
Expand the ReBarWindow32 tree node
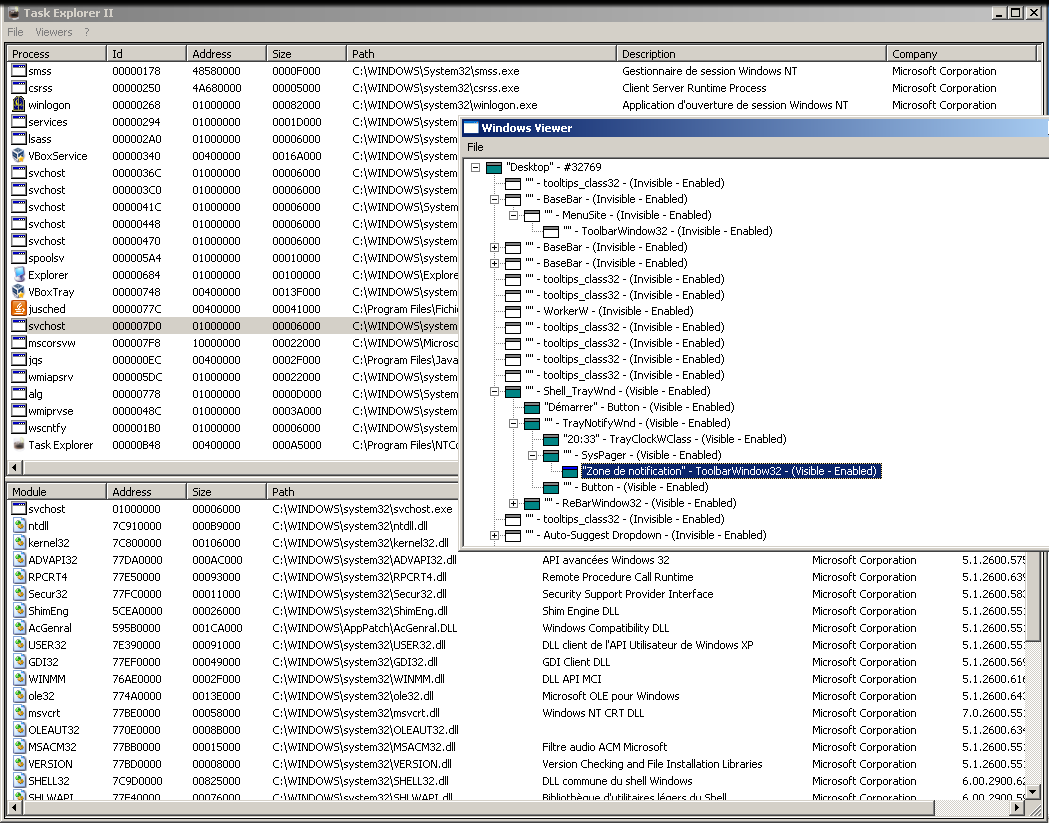pyautogui.click(x=514, y=503)
